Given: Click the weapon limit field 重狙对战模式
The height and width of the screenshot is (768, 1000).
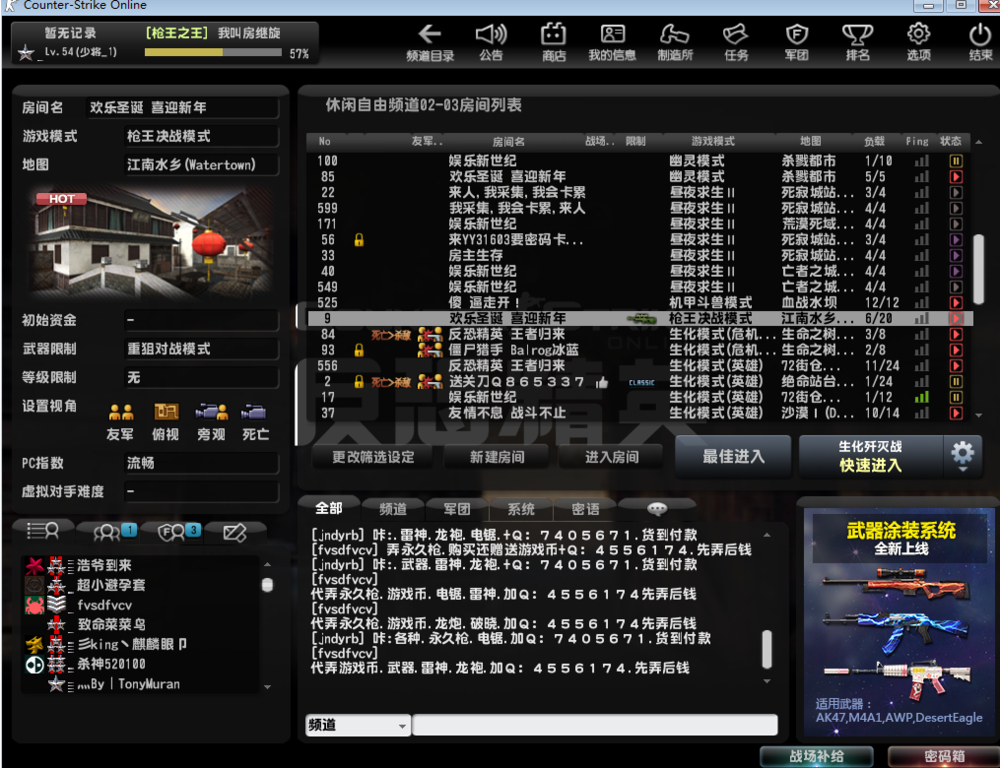Looking at the screenshot, I should point(201,349).
